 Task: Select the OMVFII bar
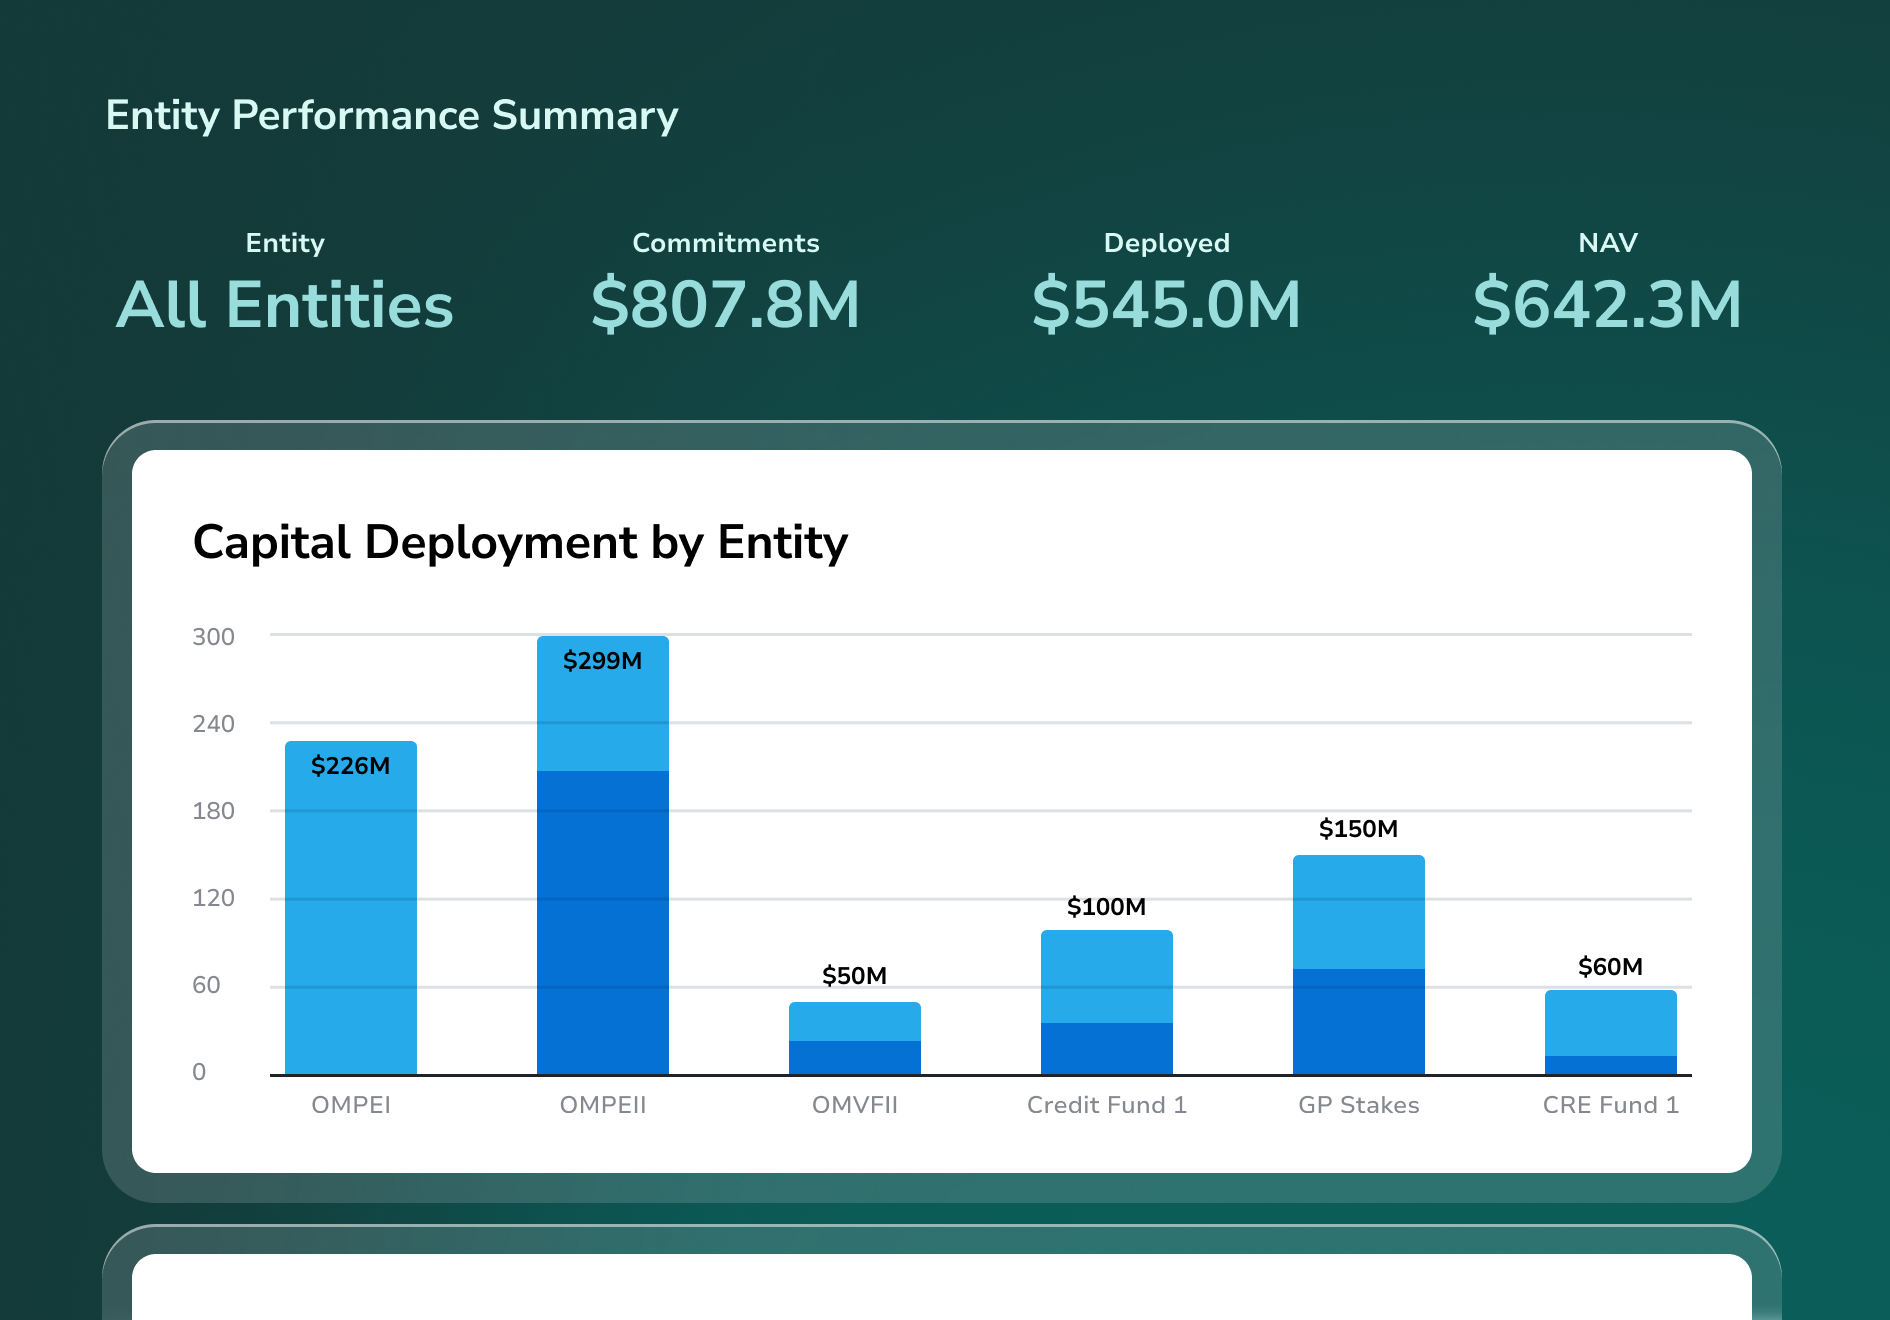855,1038
